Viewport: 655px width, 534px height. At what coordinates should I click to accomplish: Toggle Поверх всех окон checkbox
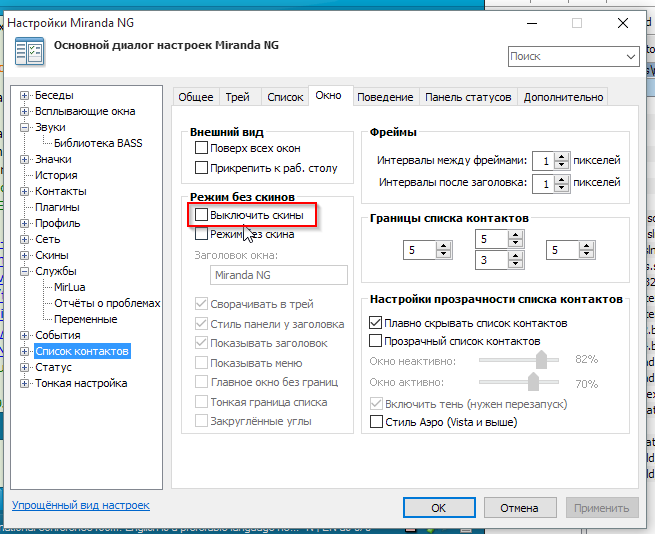[x=202, y=148]
